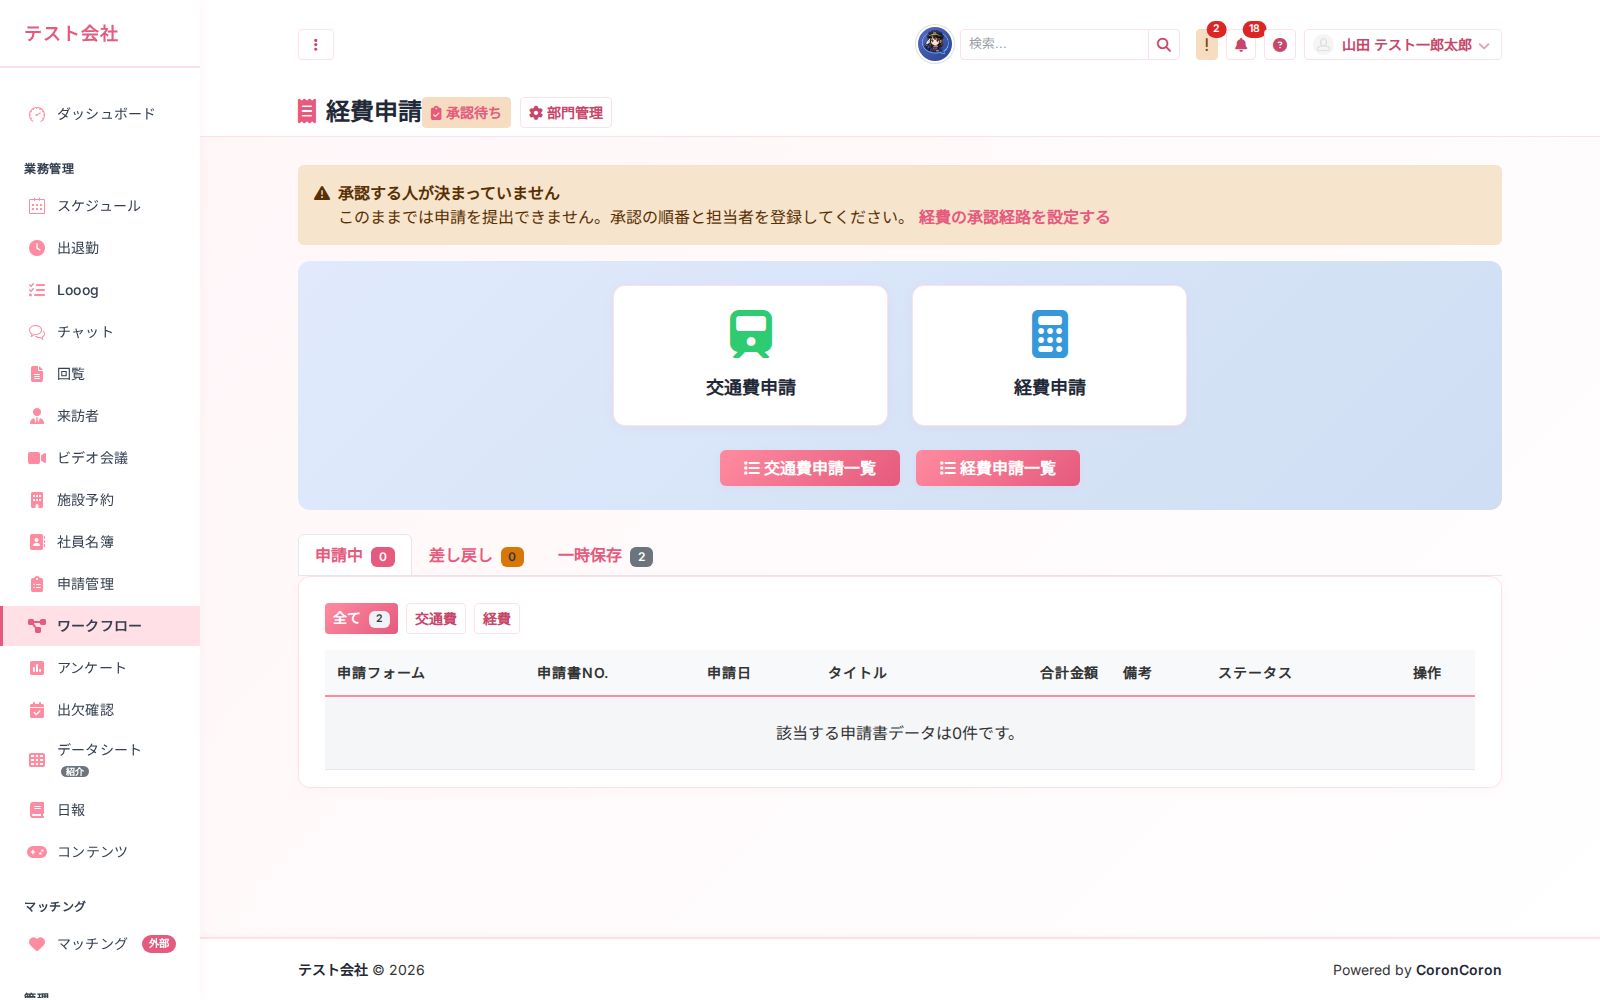Switch to the 申請中 tab
Viewport: 1600px width, 1000px height.
(355, 556)
